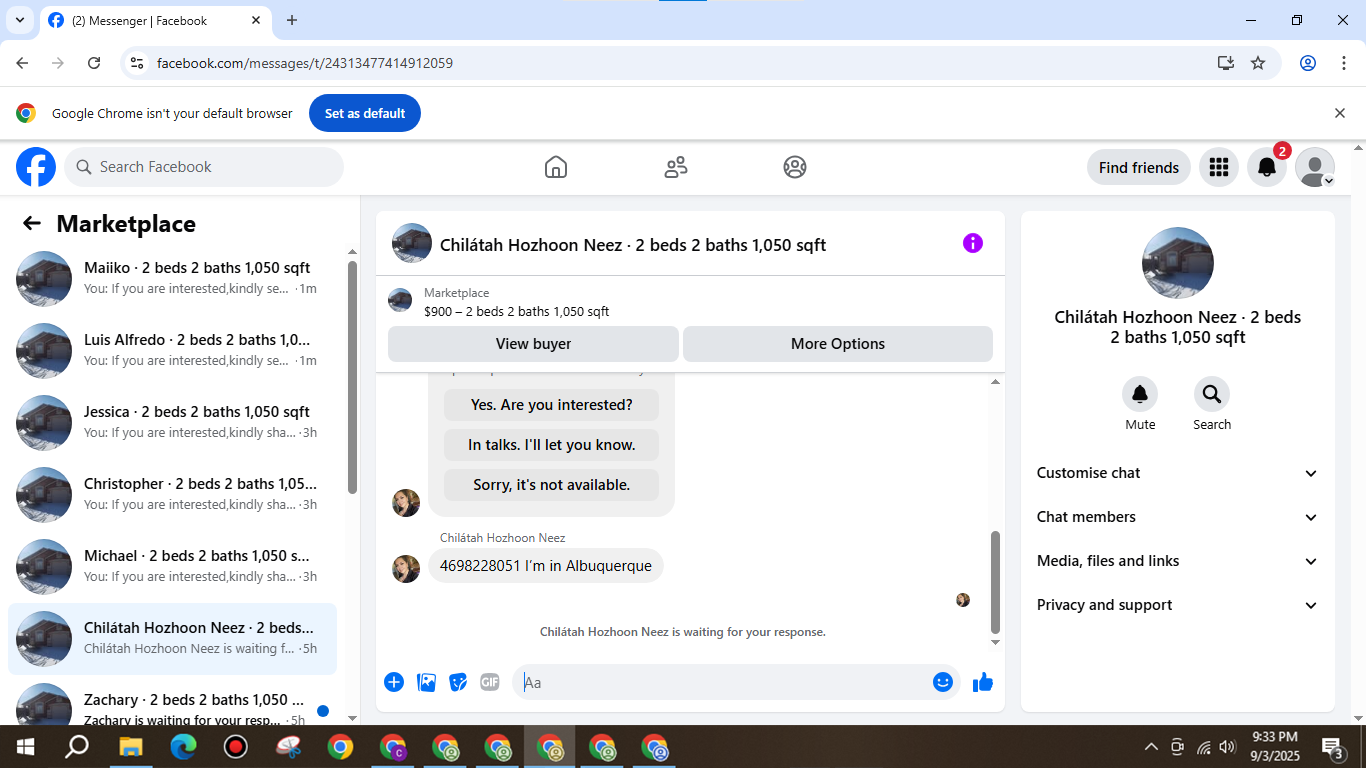Open the Friends icon in top navigation

pos(676,167)
